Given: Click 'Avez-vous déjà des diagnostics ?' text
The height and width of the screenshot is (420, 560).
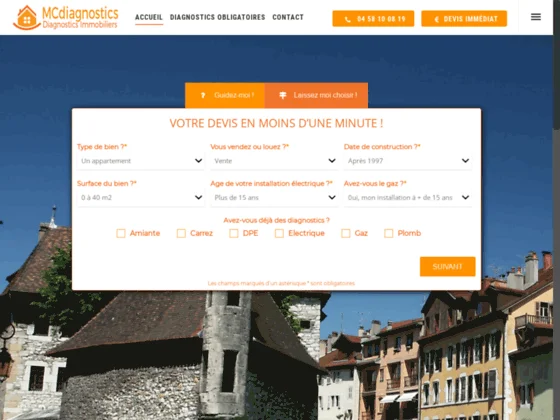Looking at the screenshot, I should tap(276, 220).
